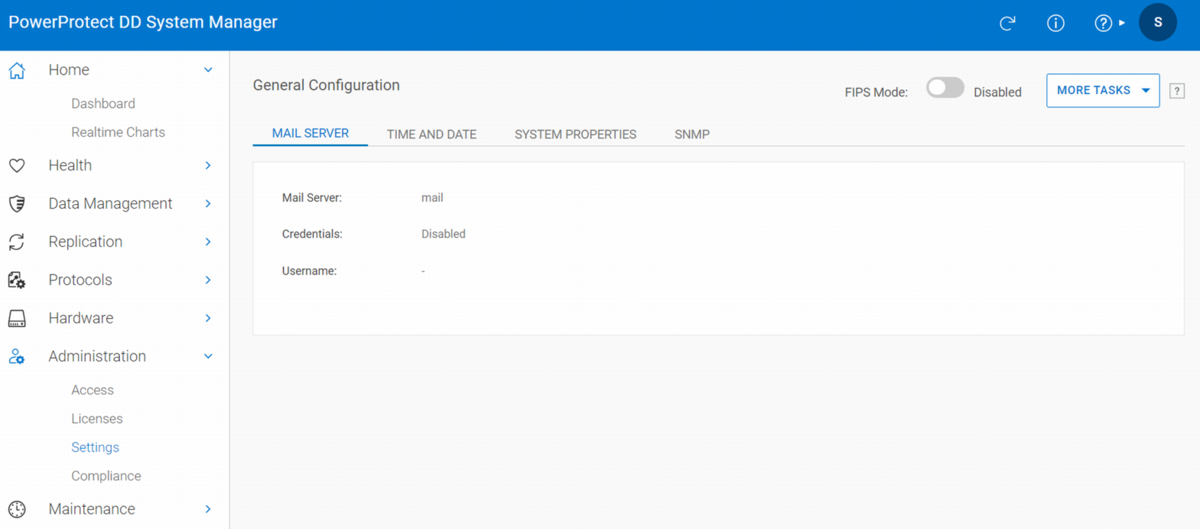This screenshot has width=1200, height=529.
Task: Click the Protocols menu label
Action: tap(80, 280)
